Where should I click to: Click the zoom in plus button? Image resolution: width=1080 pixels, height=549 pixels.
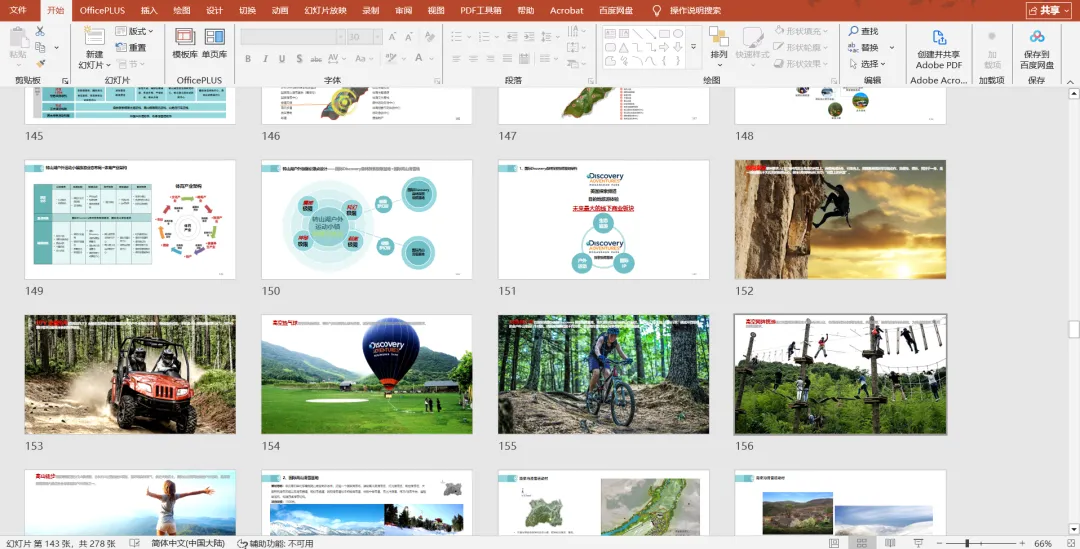coord(1022,543)
